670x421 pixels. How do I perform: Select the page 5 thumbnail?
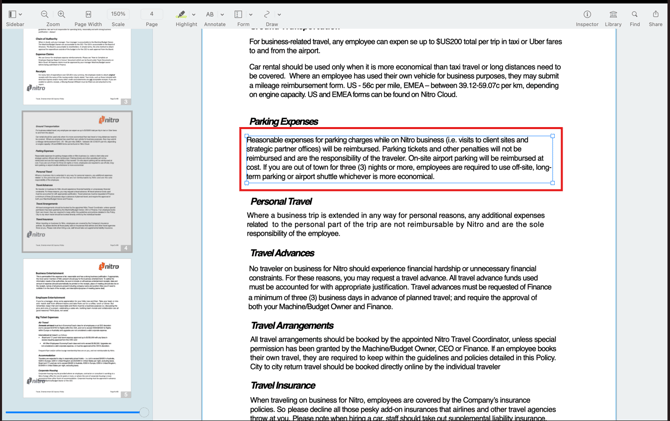coord(78,327)
